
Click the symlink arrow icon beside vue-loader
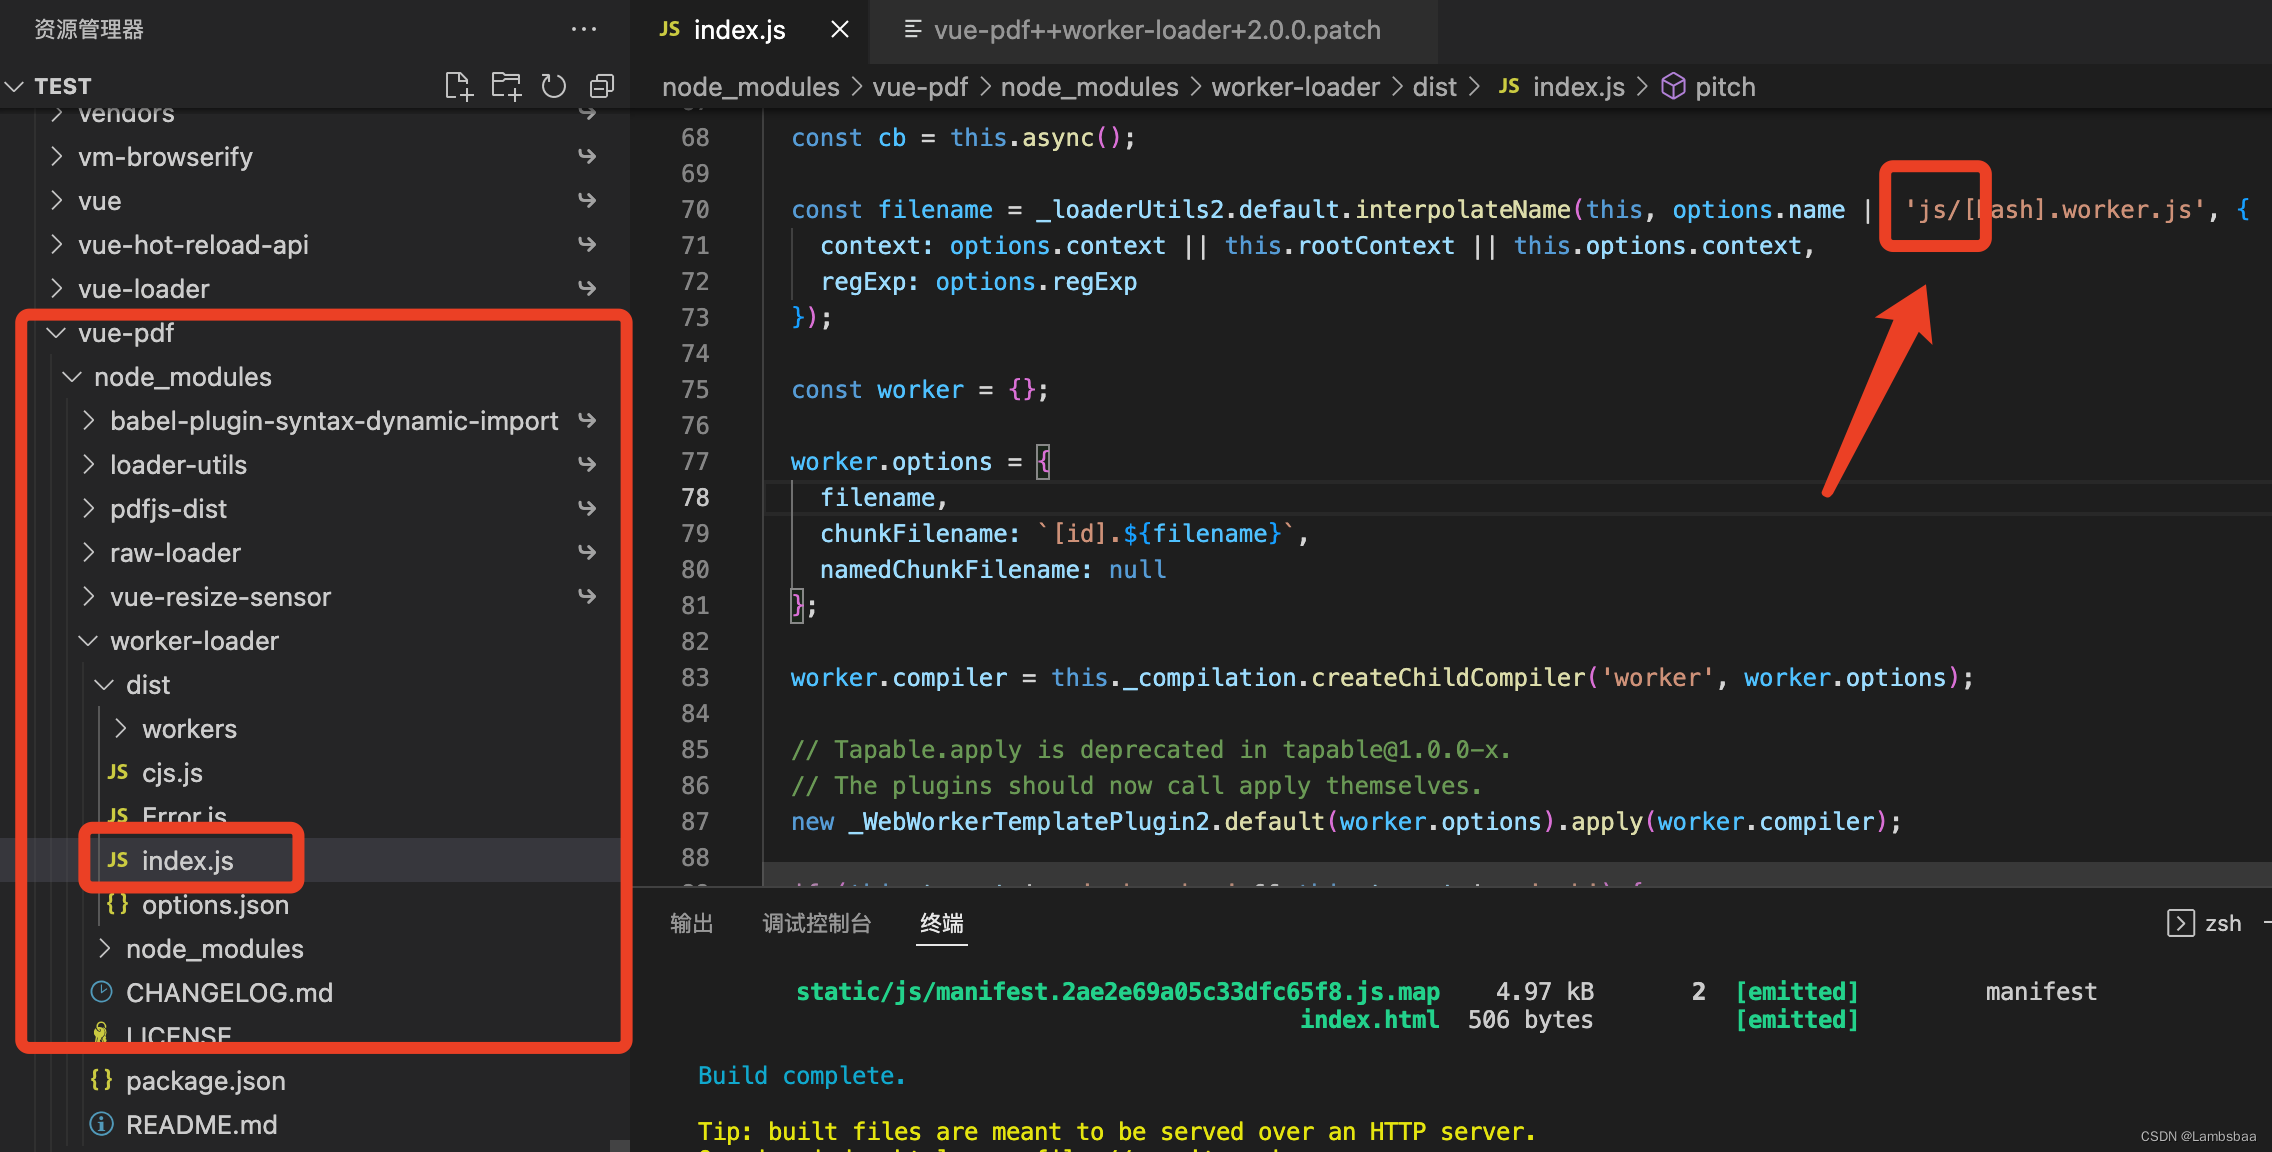[x=588, y=289]
